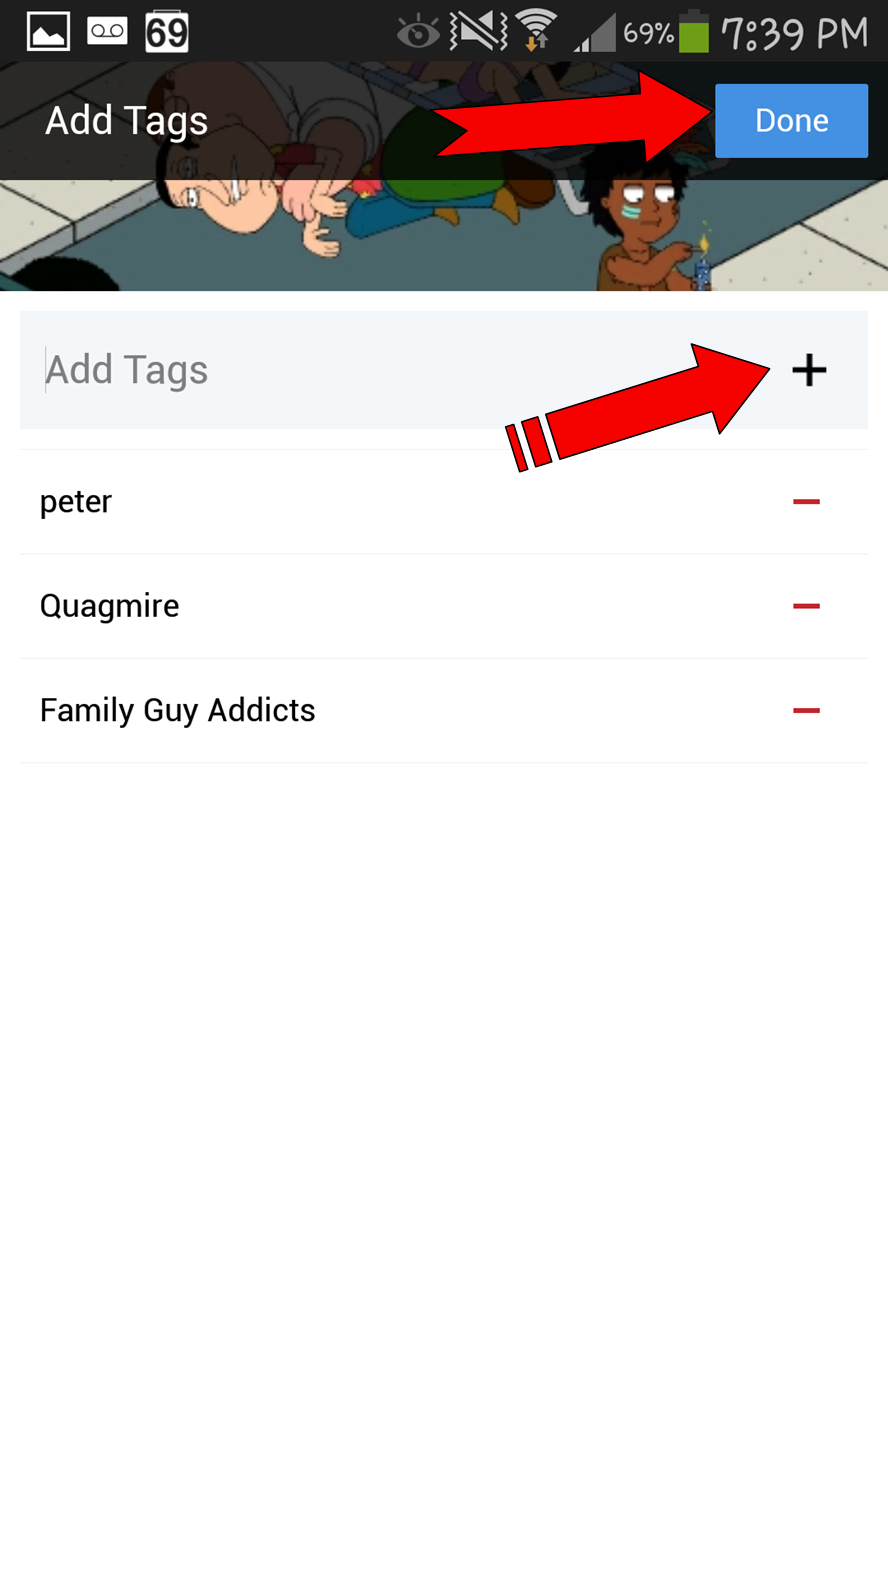Tap the green battery icon
The width and height of the screenshot is (888, 1579).
pyautogui.click(x=693, y=33)
